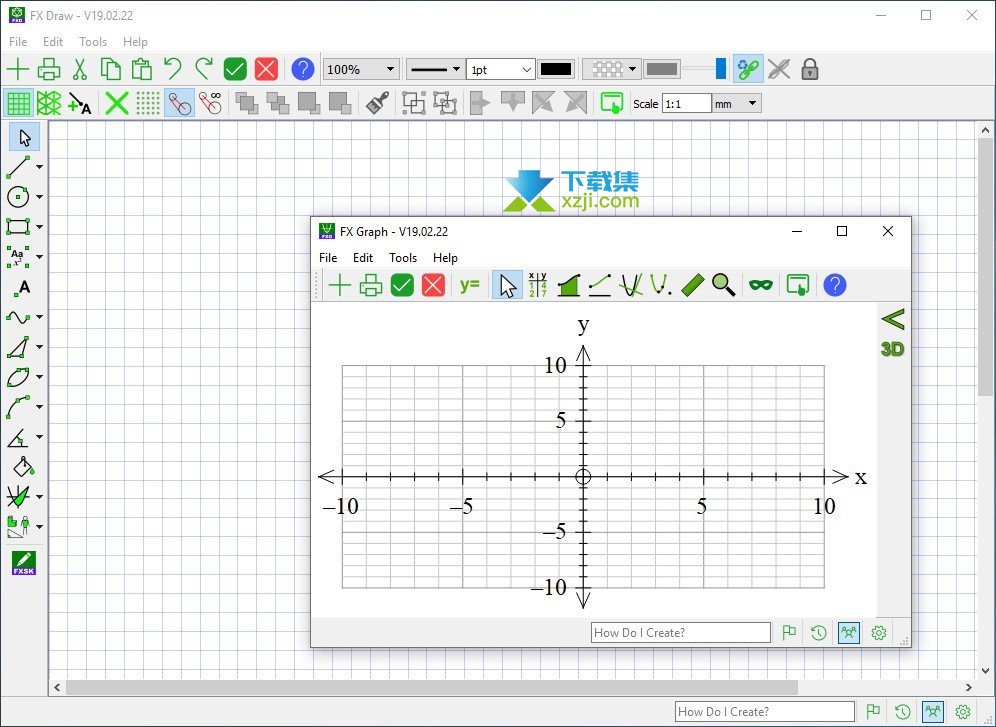Select the format painter brush icon
The image size is (996, 727).
click(x=378, y=103)
